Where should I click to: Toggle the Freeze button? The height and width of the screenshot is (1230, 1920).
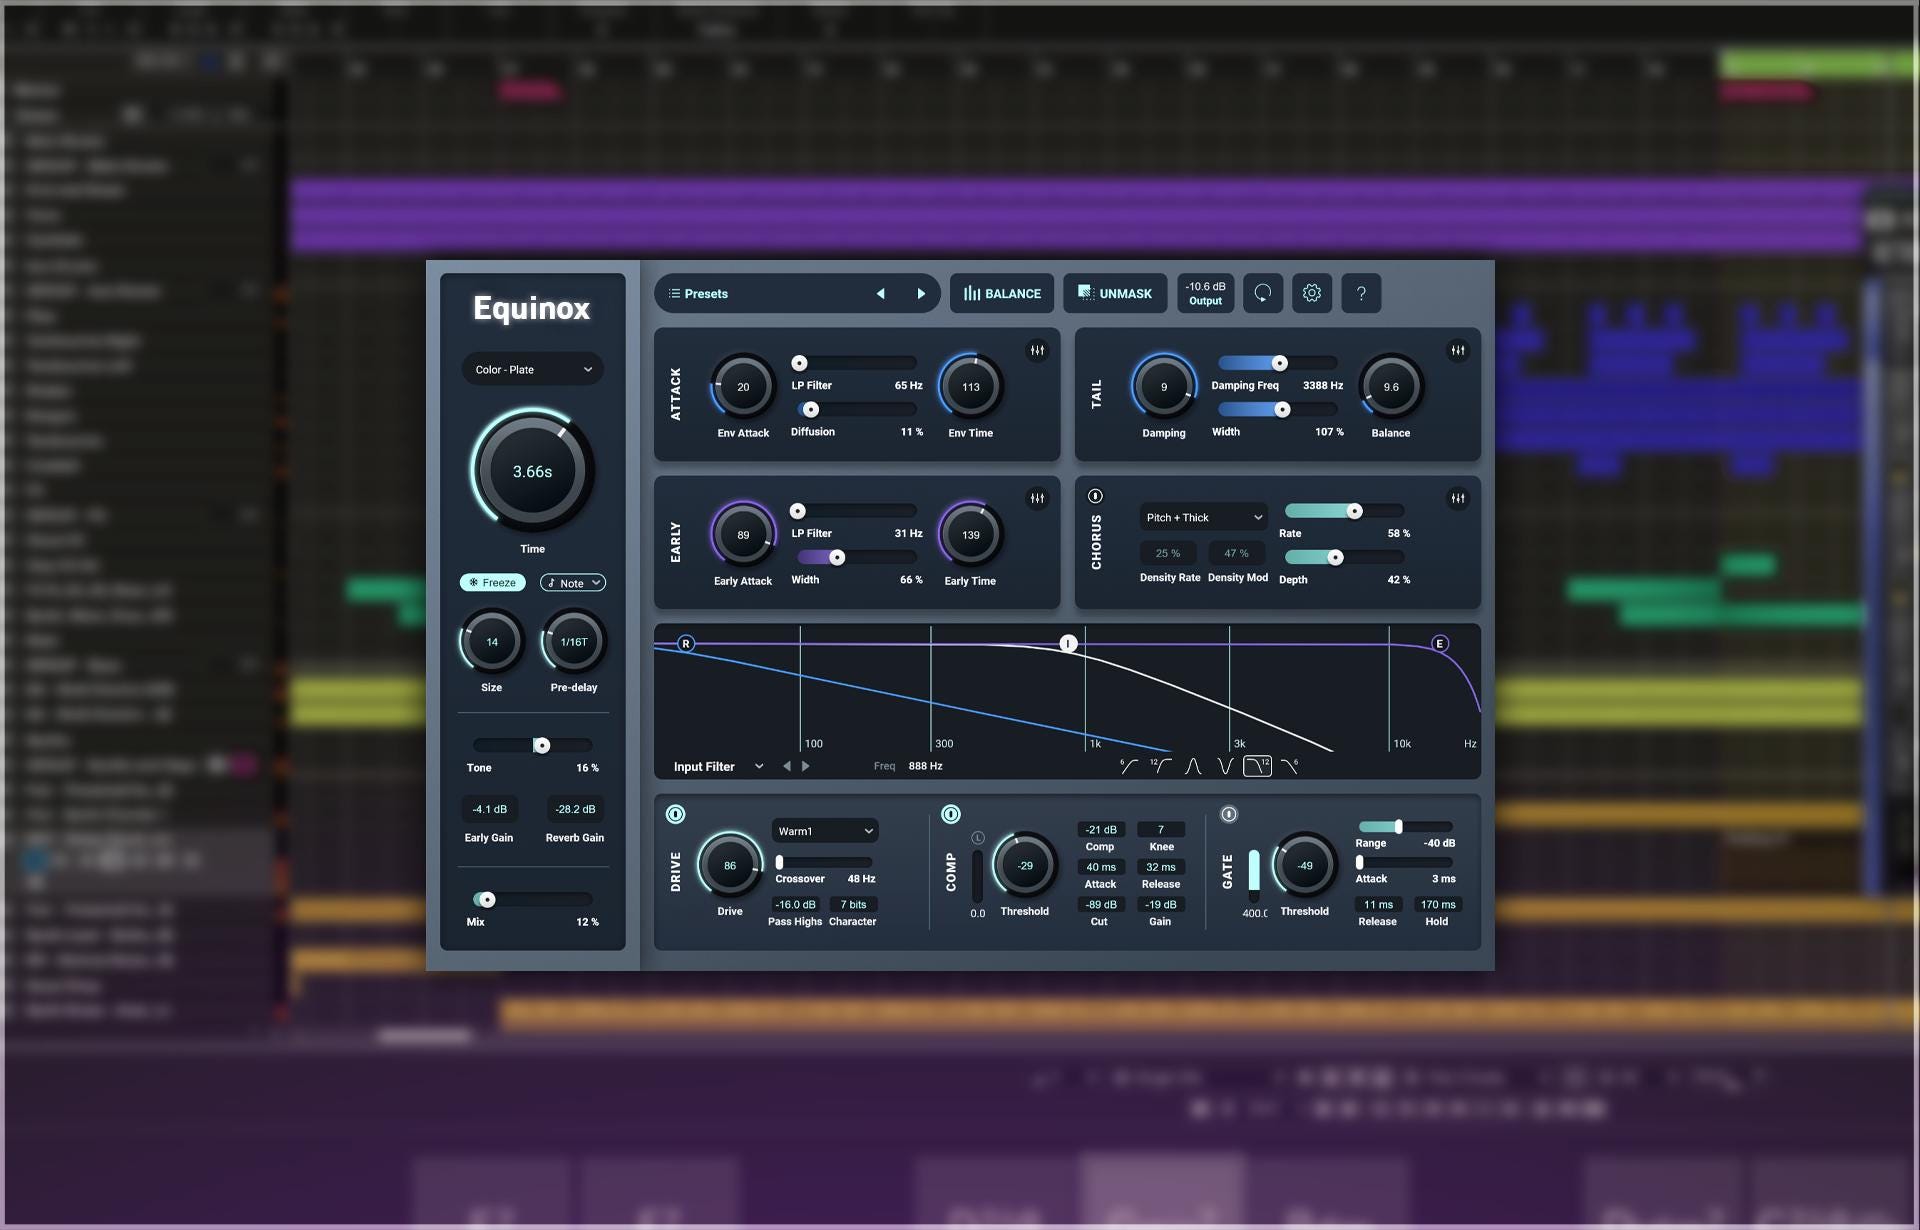click(x=493, y=582)
